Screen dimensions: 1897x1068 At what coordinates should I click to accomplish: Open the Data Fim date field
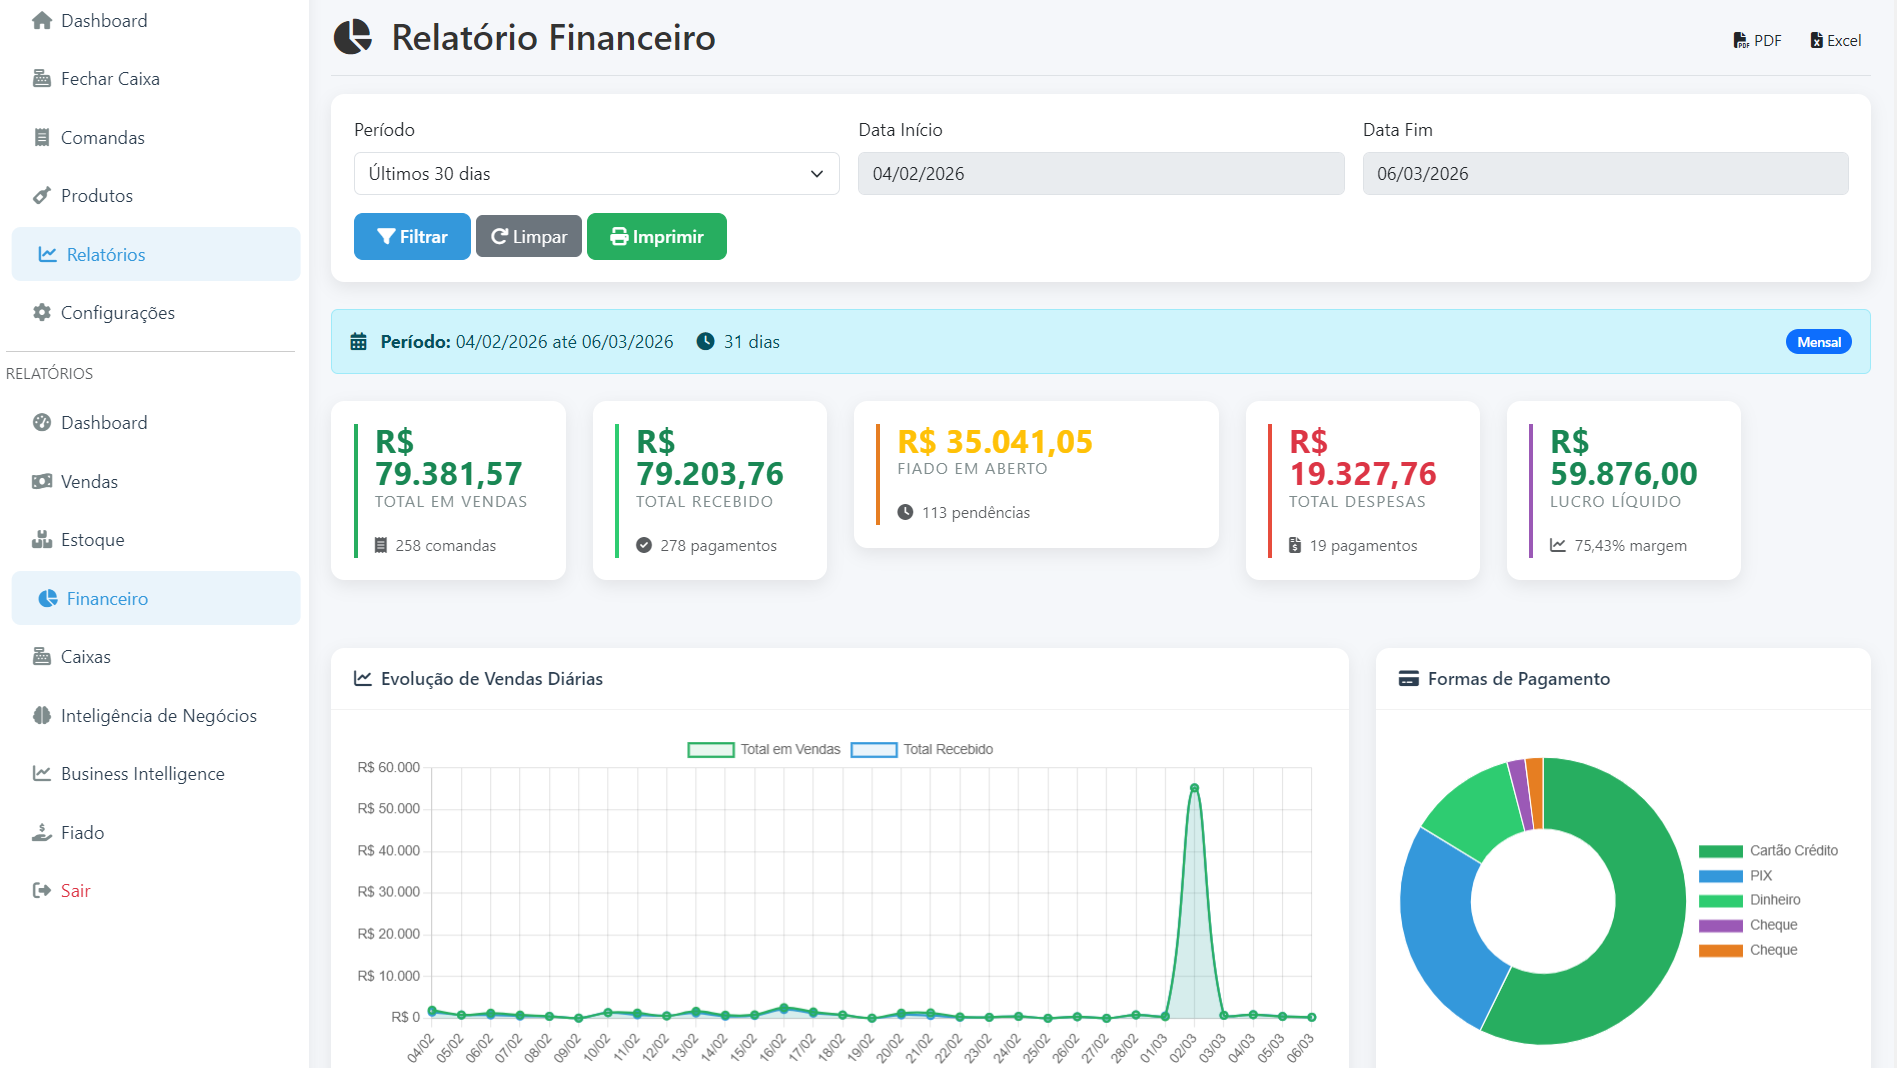pyautogui.click(x=1604, y=174)
